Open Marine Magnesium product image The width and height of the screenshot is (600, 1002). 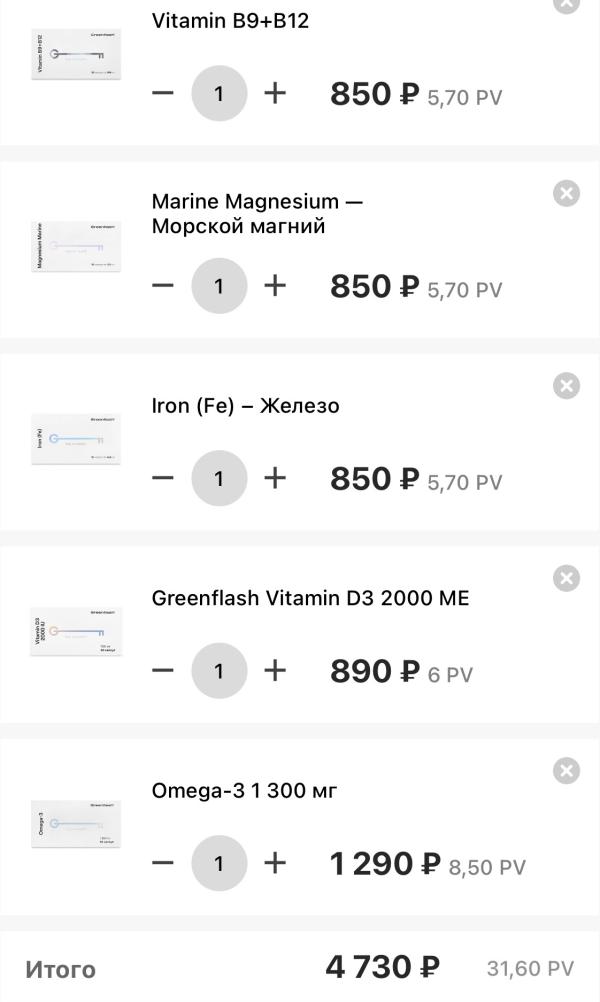[x=76, y=247]
